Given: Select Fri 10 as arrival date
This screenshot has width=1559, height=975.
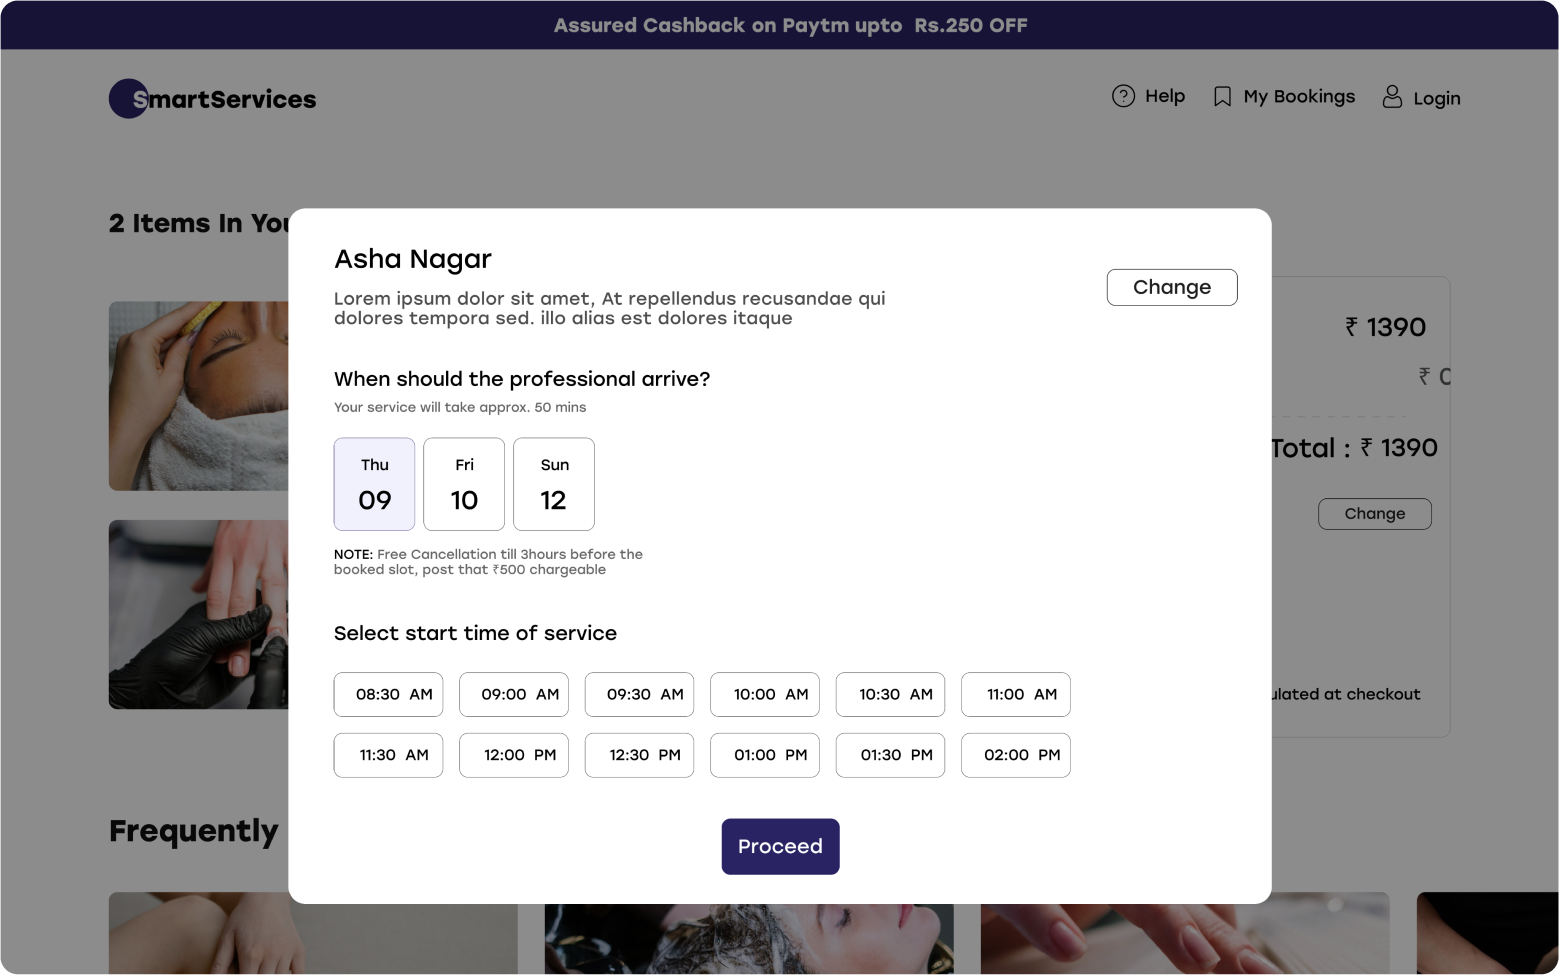Looking at the screenshot, I should pos(464,484).
